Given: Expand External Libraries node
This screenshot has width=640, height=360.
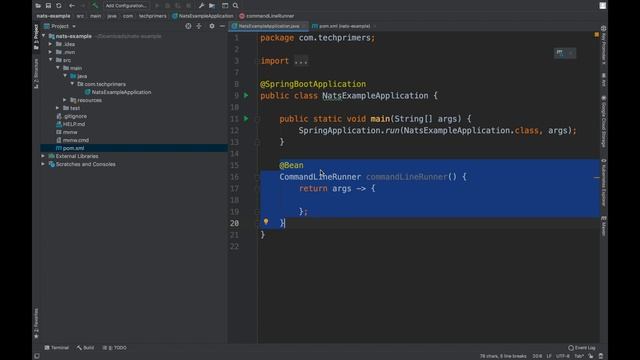Looking at the screenshot, I should 43,156.
